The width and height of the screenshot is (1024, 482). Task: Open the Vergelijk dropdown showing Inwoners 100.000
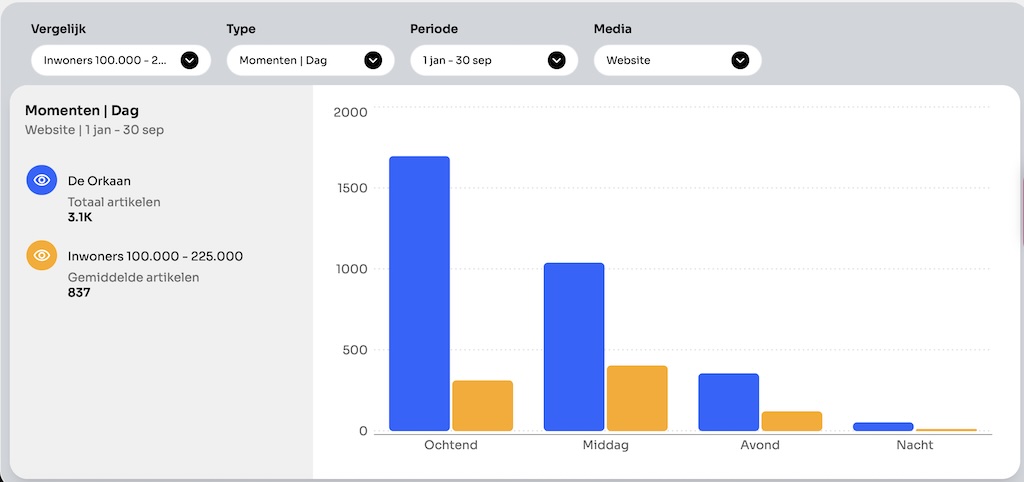(x=105, y=60)
